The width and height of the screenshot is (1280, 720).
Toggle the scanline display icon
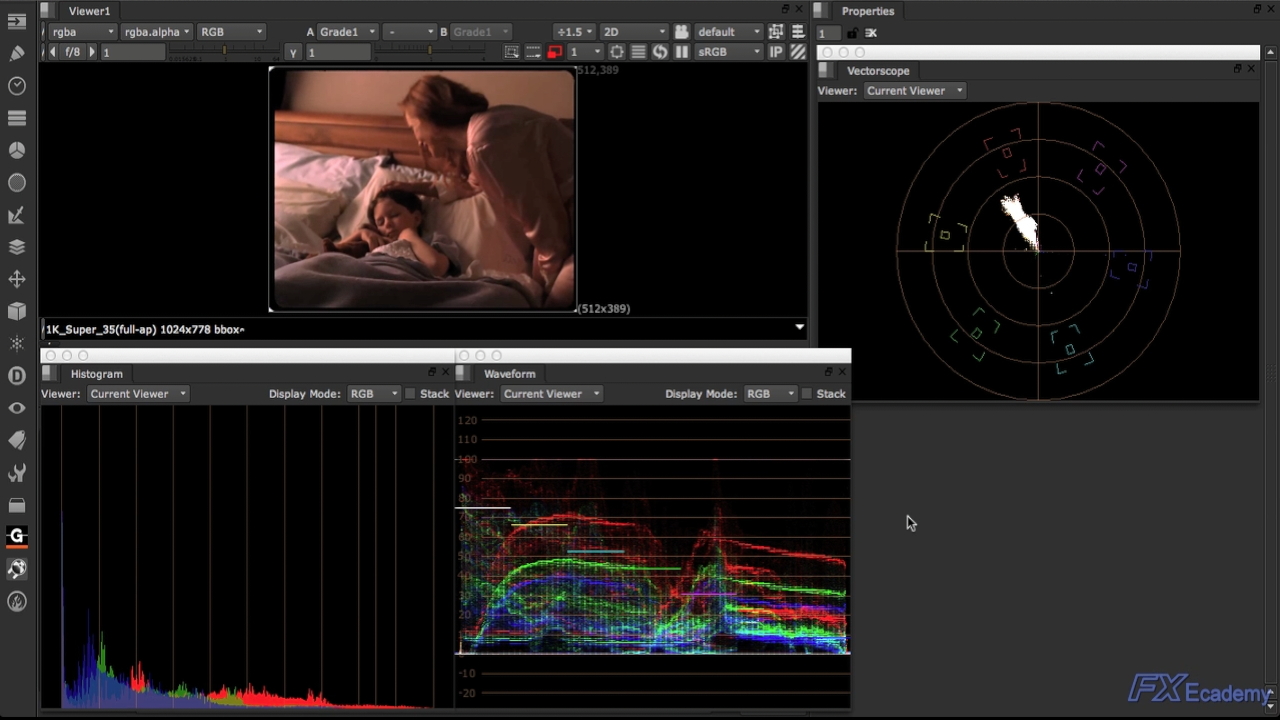coord(638,52)
